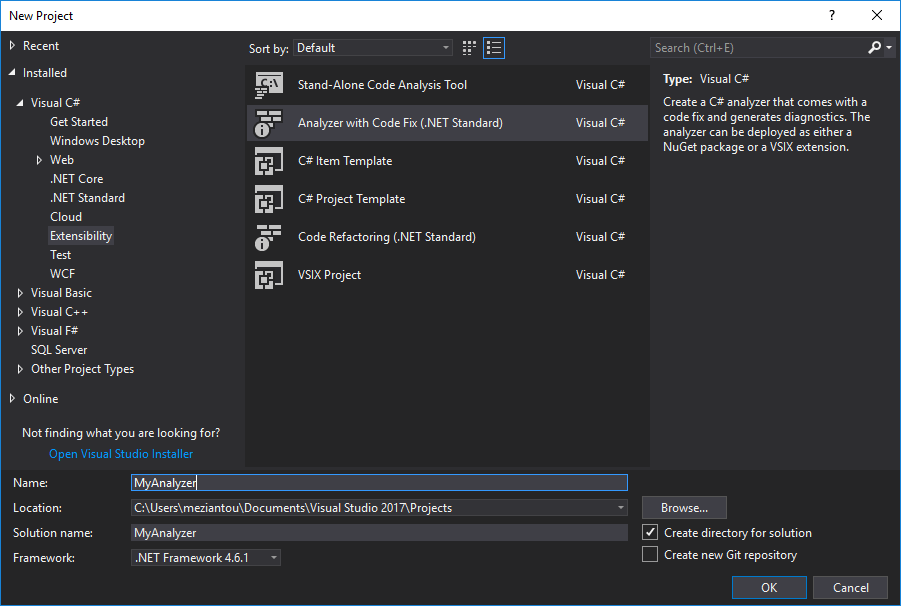901x606 pixels.
Task: Collapse the Installed node
Action: [x=12, y=73]
